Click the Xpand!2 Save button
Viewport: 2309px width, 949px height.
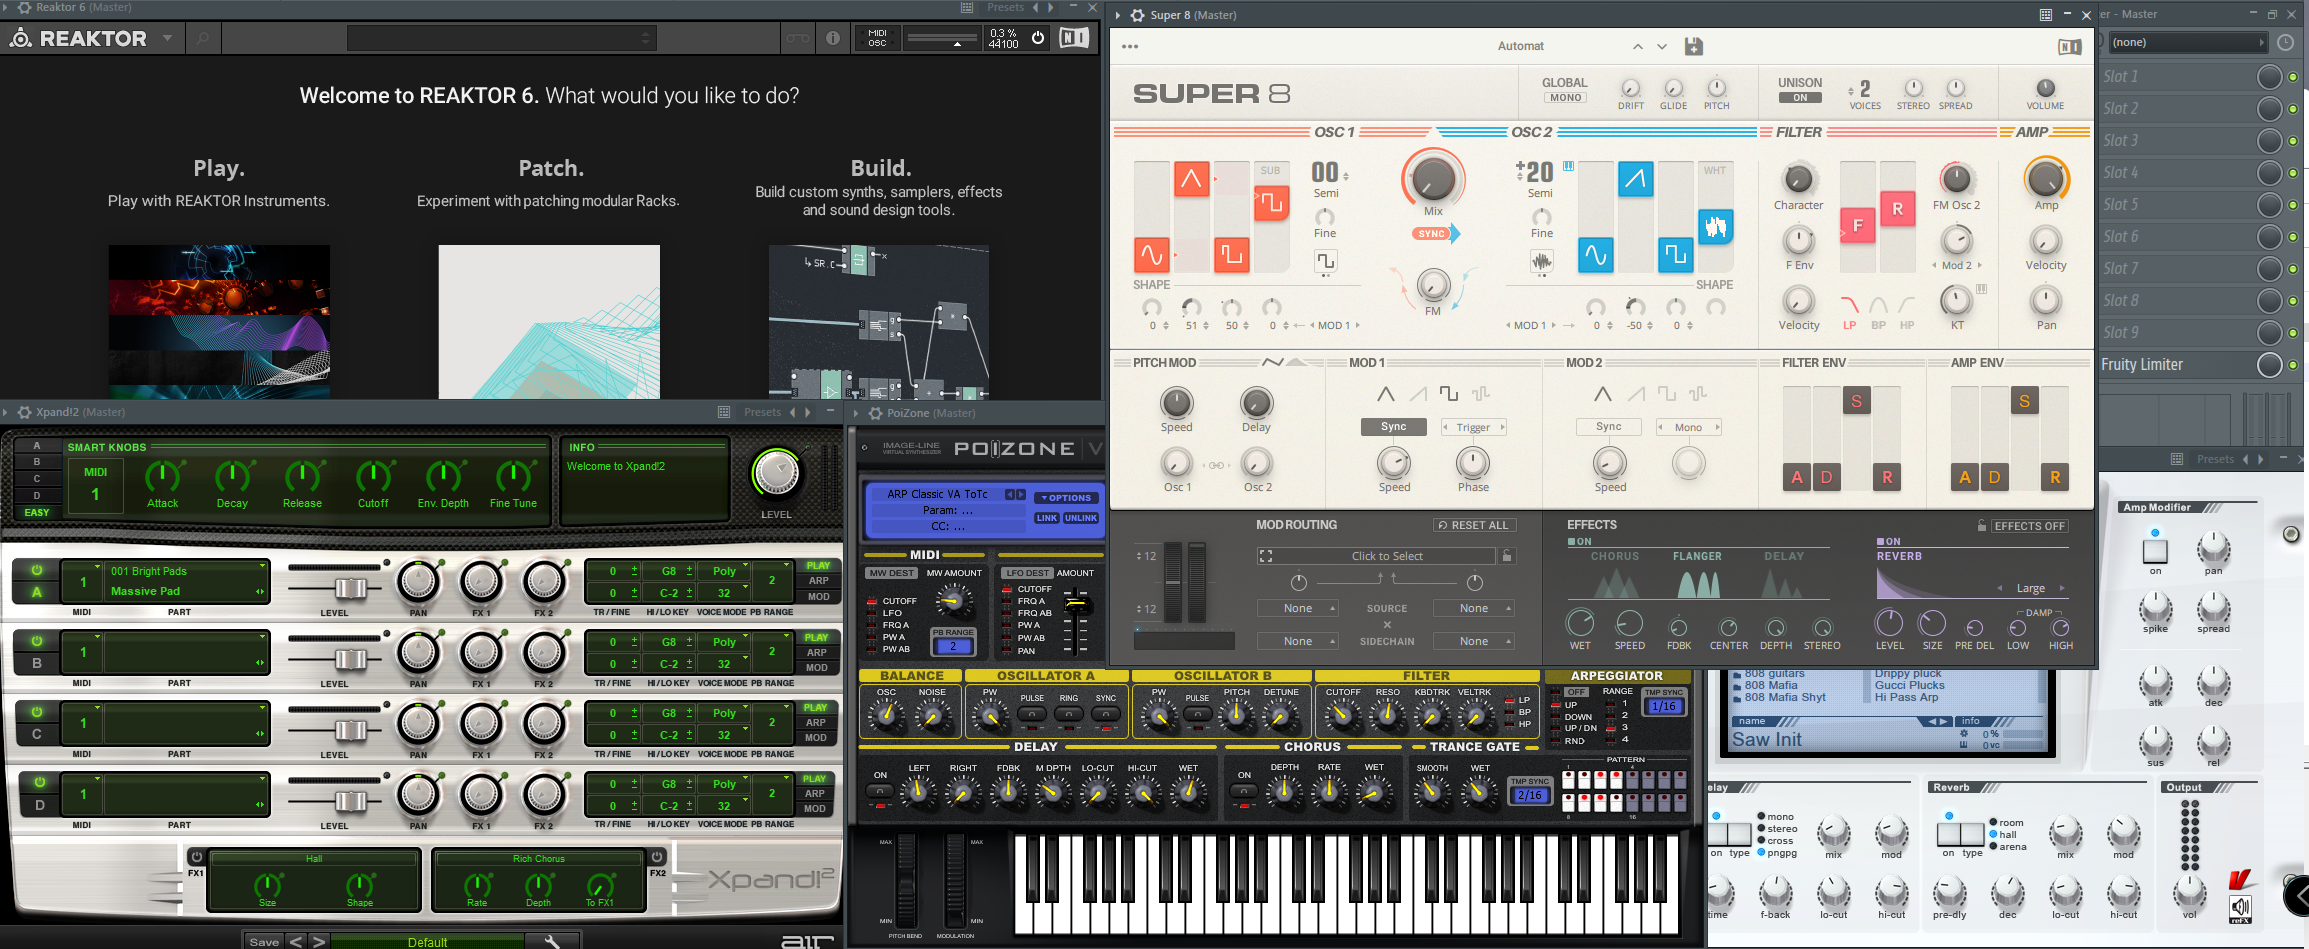coord(264,942)
